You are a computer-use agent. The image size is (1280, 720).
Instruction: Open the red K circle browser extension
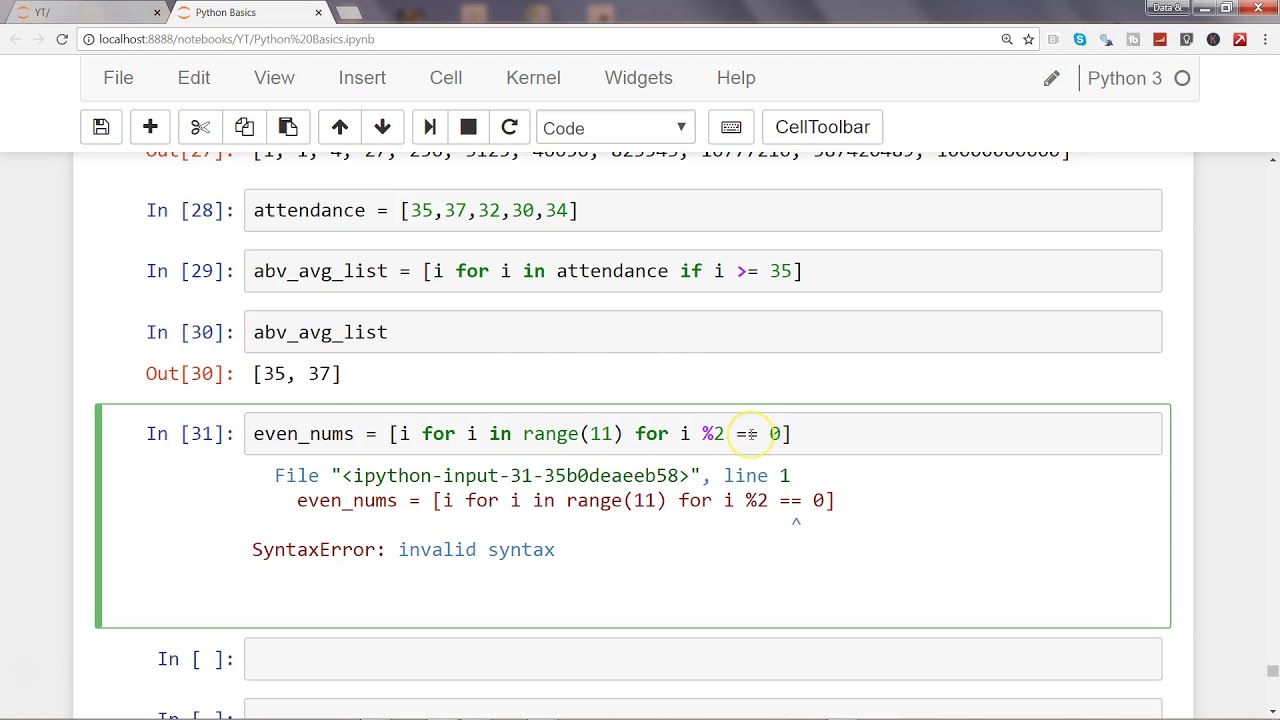1213,39
